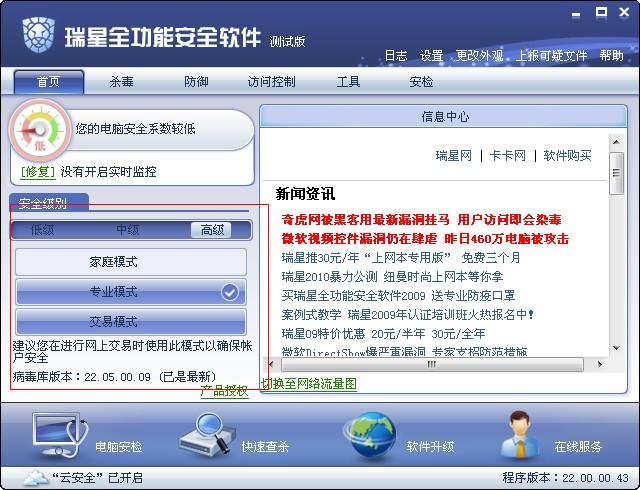Switch to the 杀毒 tab
This screenshot has height=490, width=640.
[122, 82]
